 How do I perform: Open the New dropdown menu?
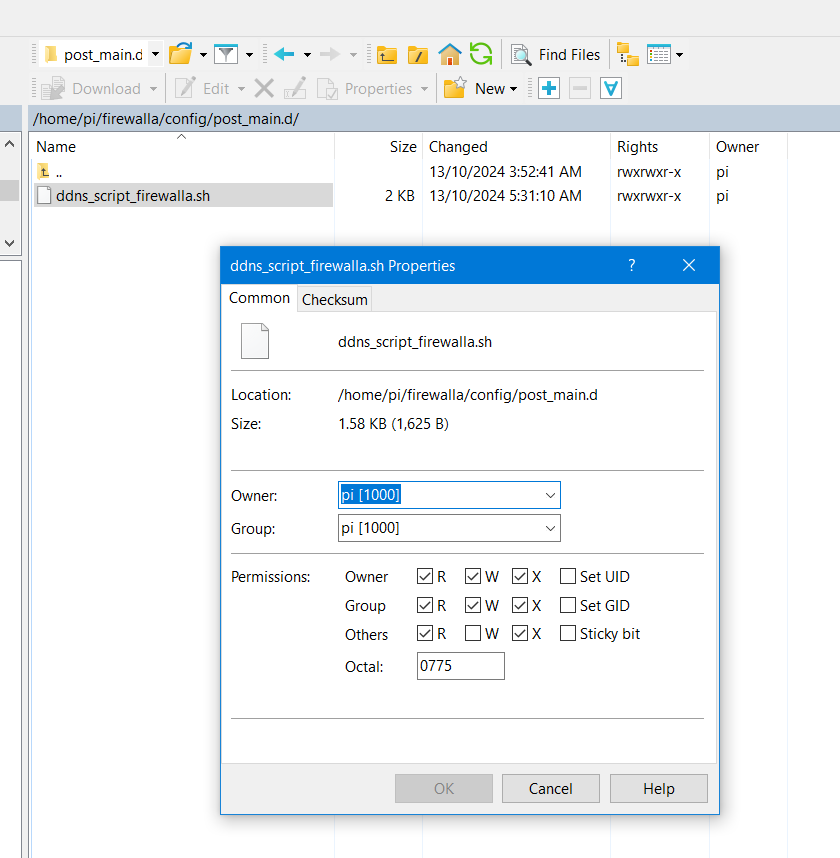495,88
